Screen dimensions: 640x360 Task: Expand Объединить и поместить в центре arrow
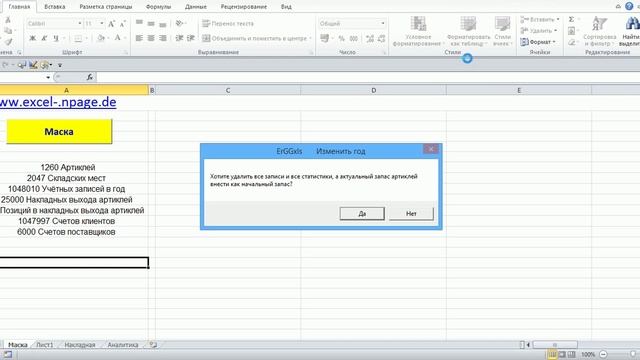310,38
